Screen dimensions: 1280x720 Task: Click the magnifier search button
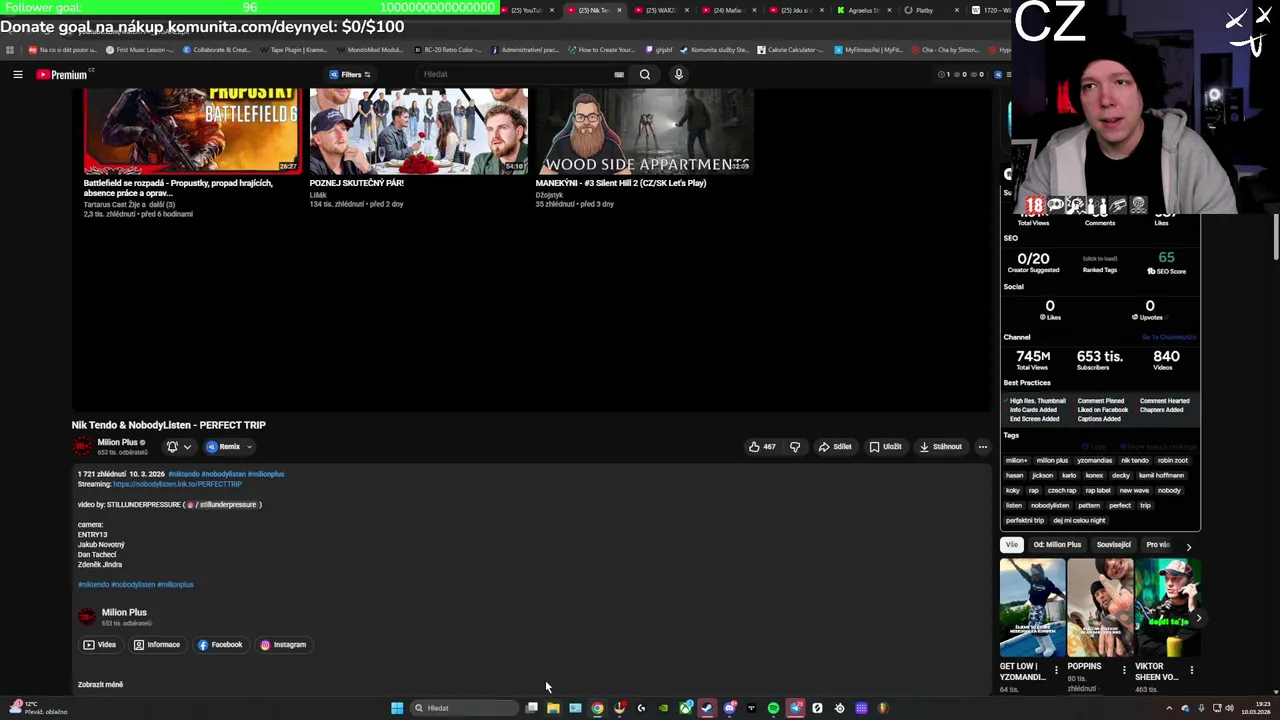[x=645, y=74]
